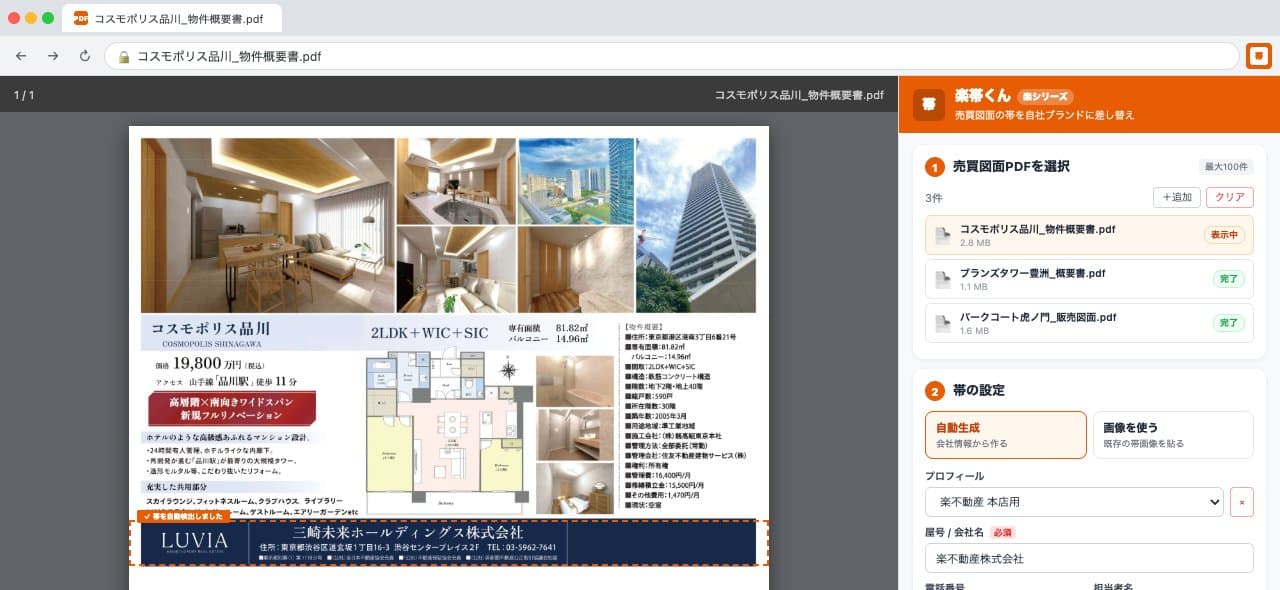Click the ＋追加 button

click(1176, 197)
